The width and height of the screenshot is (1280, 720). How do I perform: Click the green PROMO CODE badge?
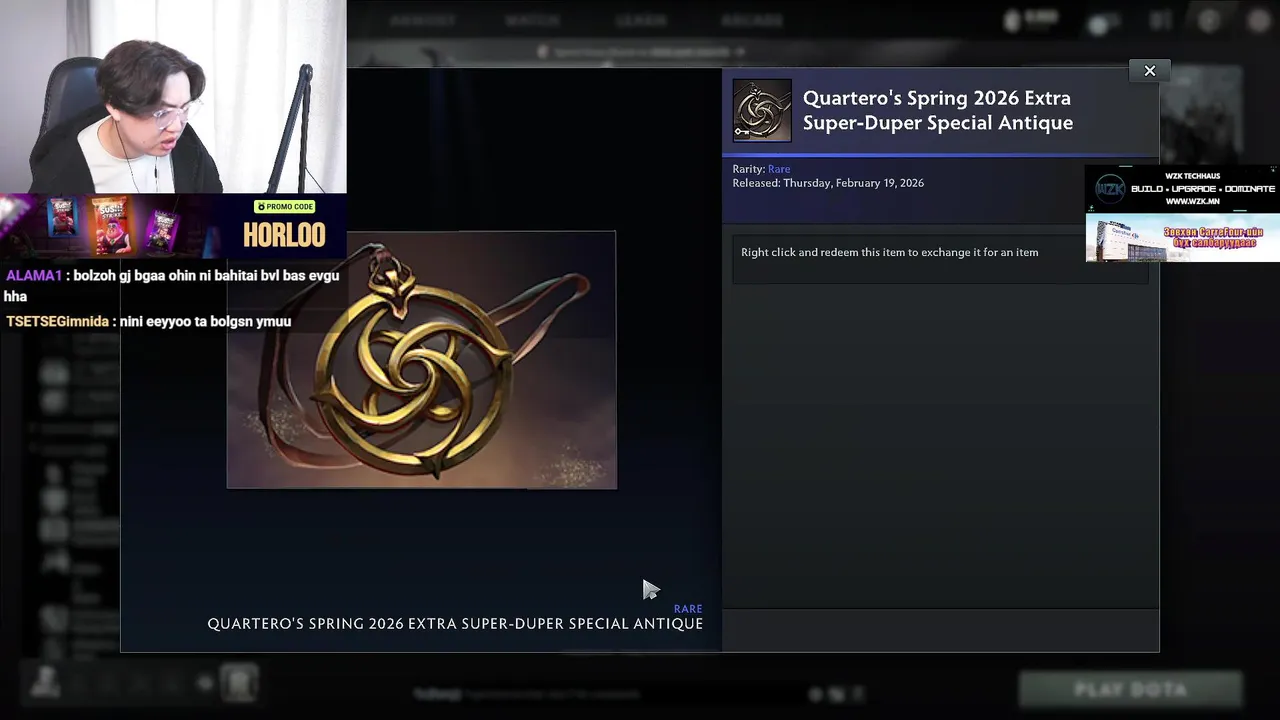pos(285,206)
